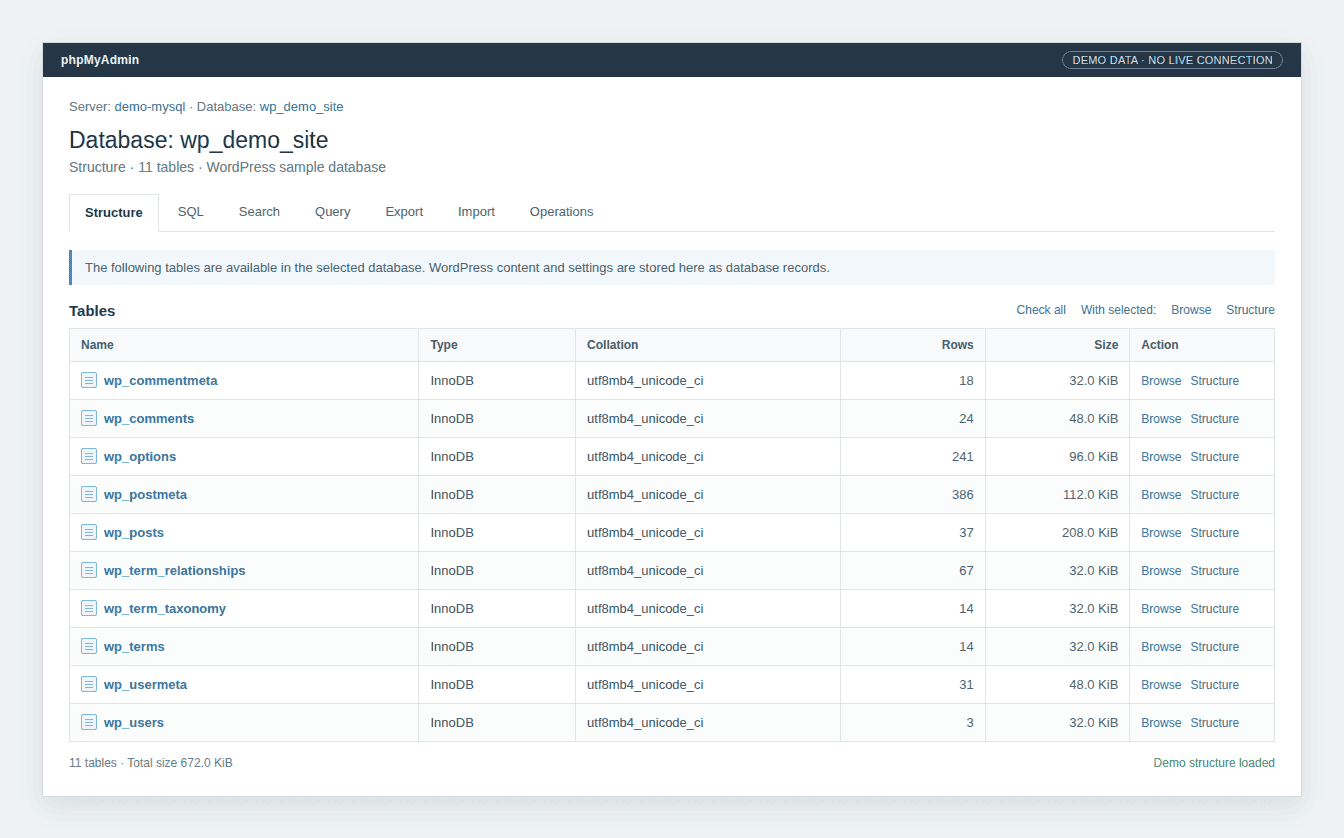1344x838 pixels.
Task: Click the table icon beside wp_terms
Action: click(89, 646)
